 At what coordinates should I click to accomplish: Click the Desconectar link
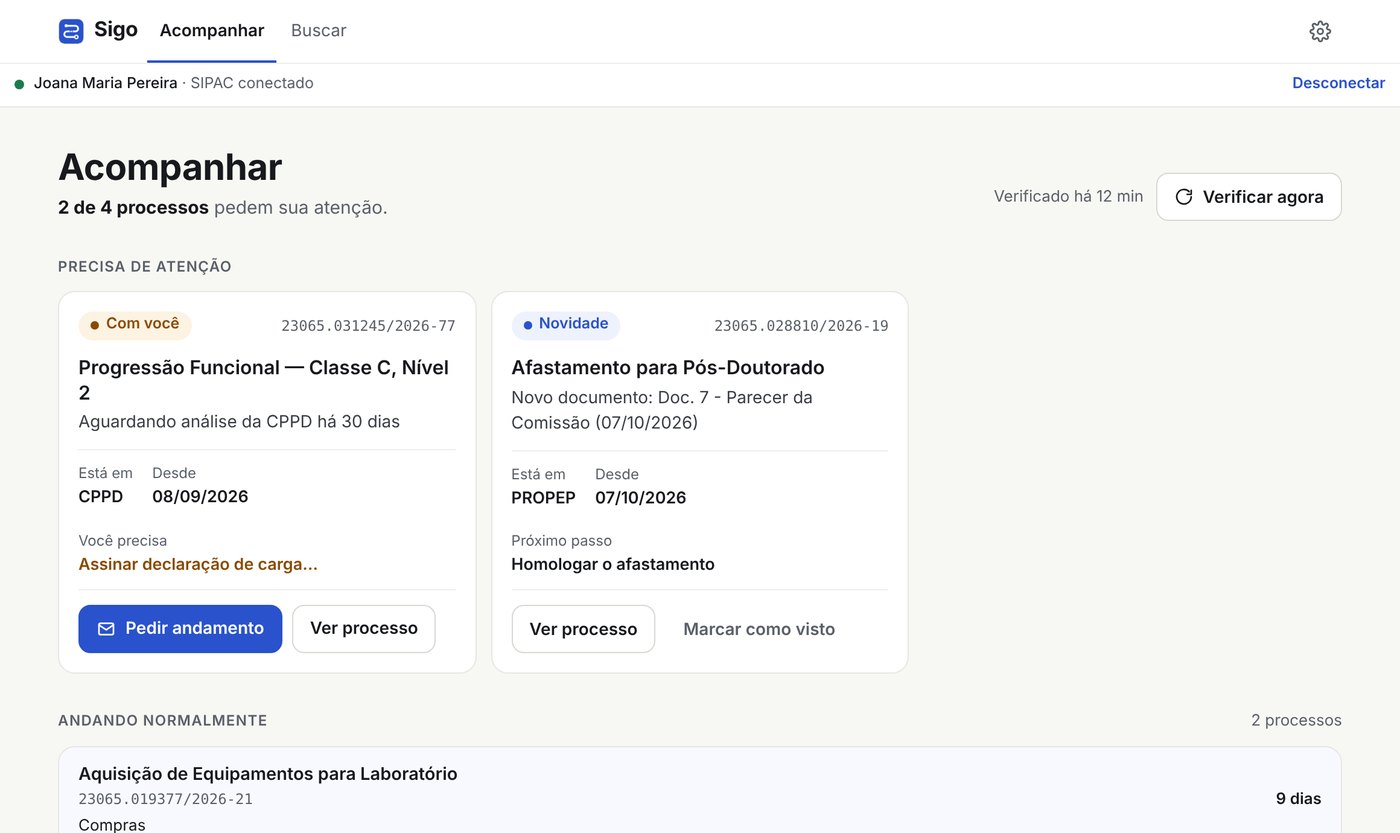[1339, 83]
